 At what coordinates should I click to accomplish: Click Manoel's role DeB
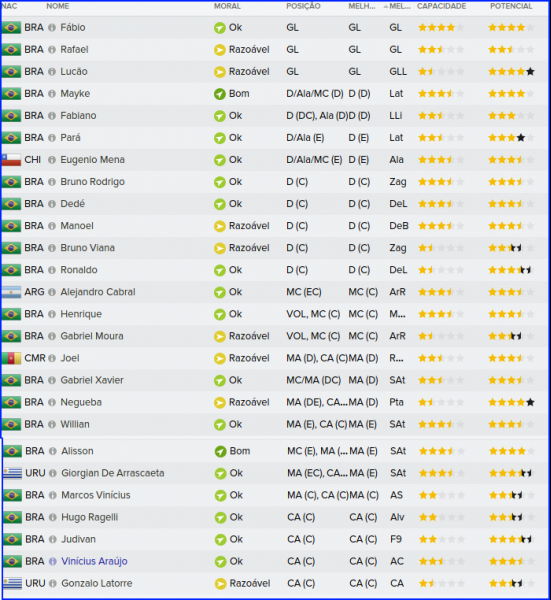pyautogui.click(x=399, y=226)
